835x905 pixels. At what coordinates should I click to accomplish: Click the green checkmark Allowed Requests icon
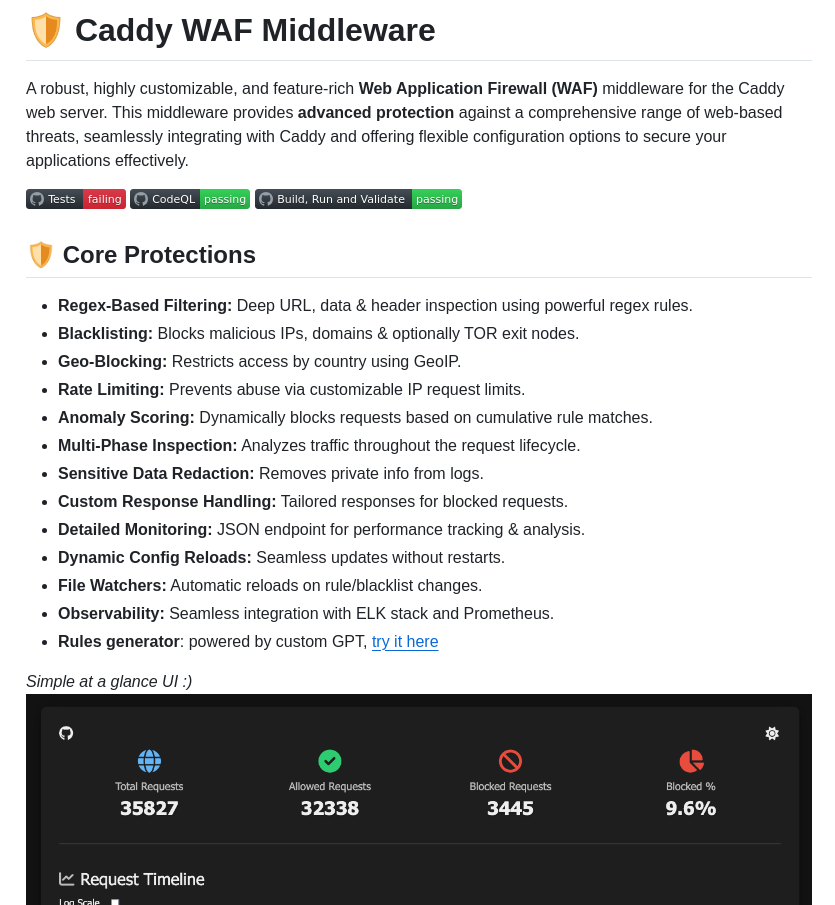tap(330, 761)
